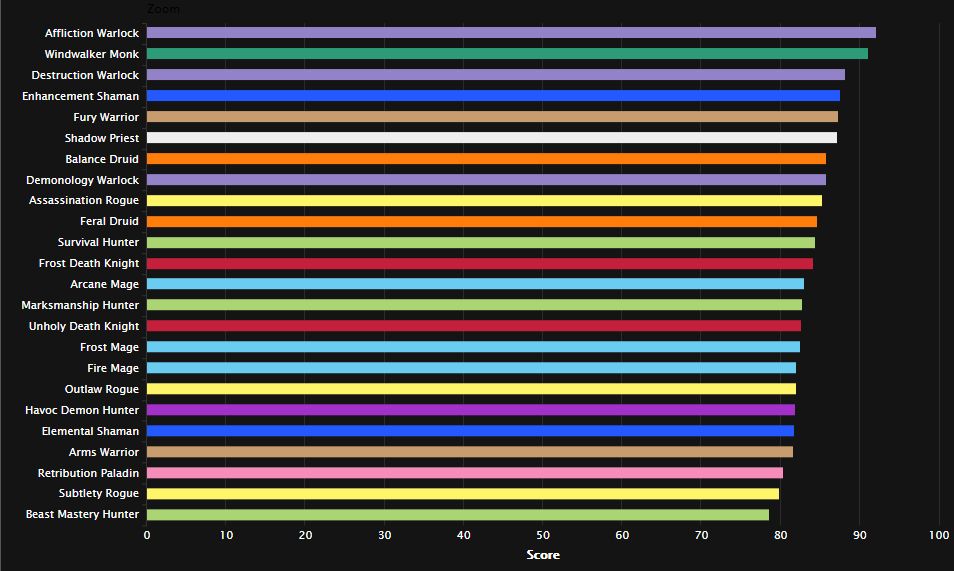The image size is (954, 571).
Task: Click the '70' axis tick label
Action: (x=701, y=535)
